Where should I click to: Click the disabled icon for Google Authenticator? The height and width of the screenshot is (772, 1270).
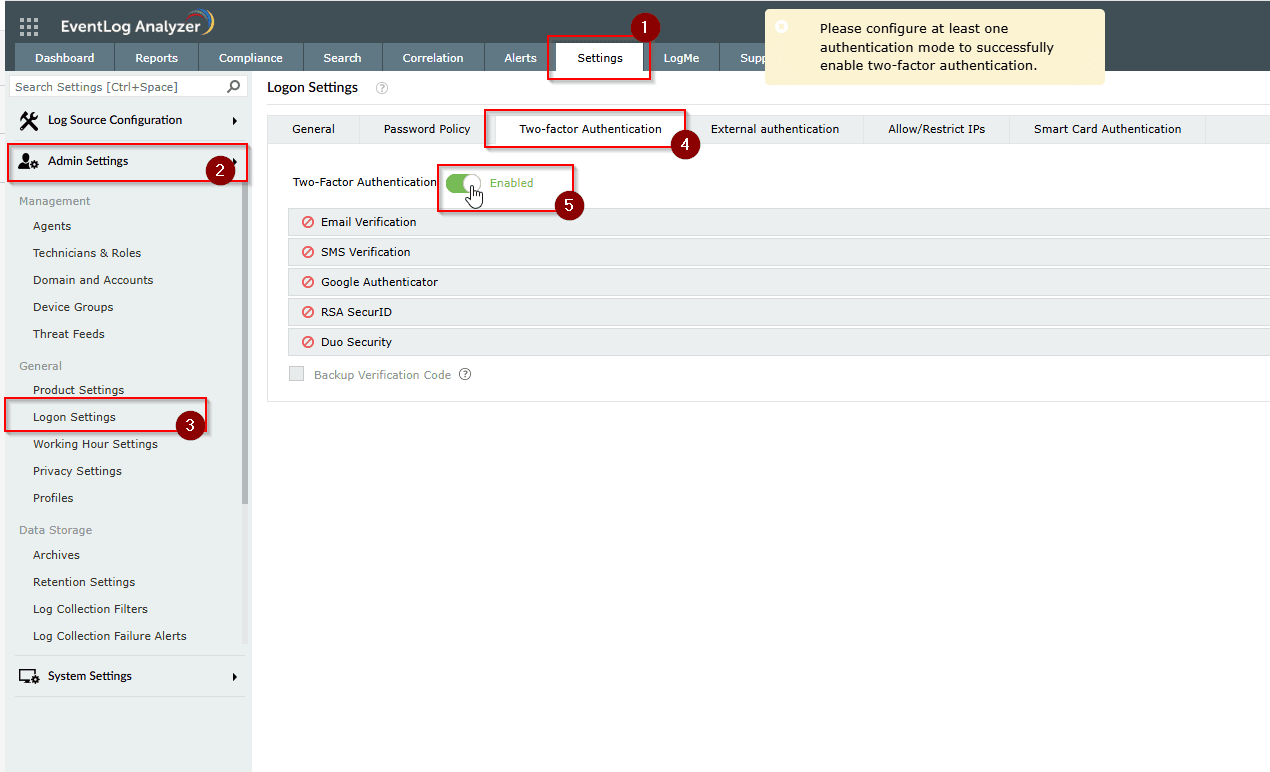[x=308, y=282]
